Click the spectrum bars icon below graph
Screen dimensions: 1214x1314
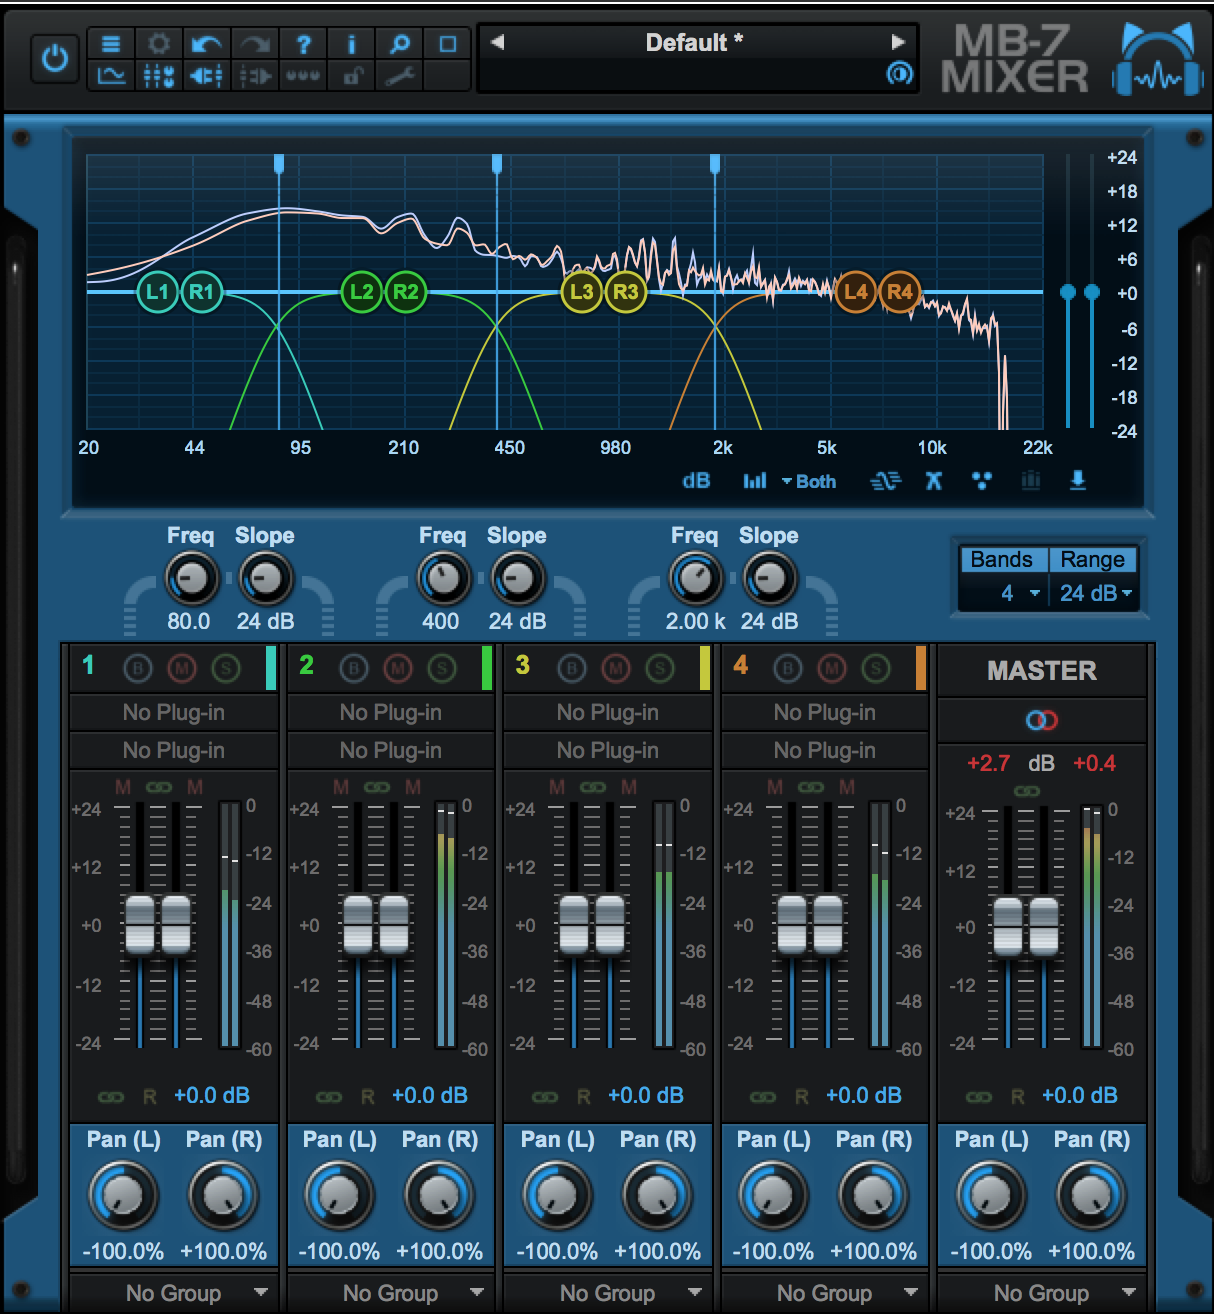point(755,481)
